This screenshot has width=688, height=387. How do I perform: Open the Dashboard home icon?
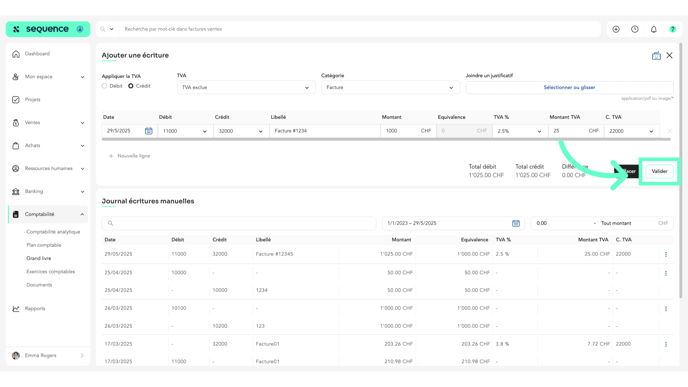[16, 54]
